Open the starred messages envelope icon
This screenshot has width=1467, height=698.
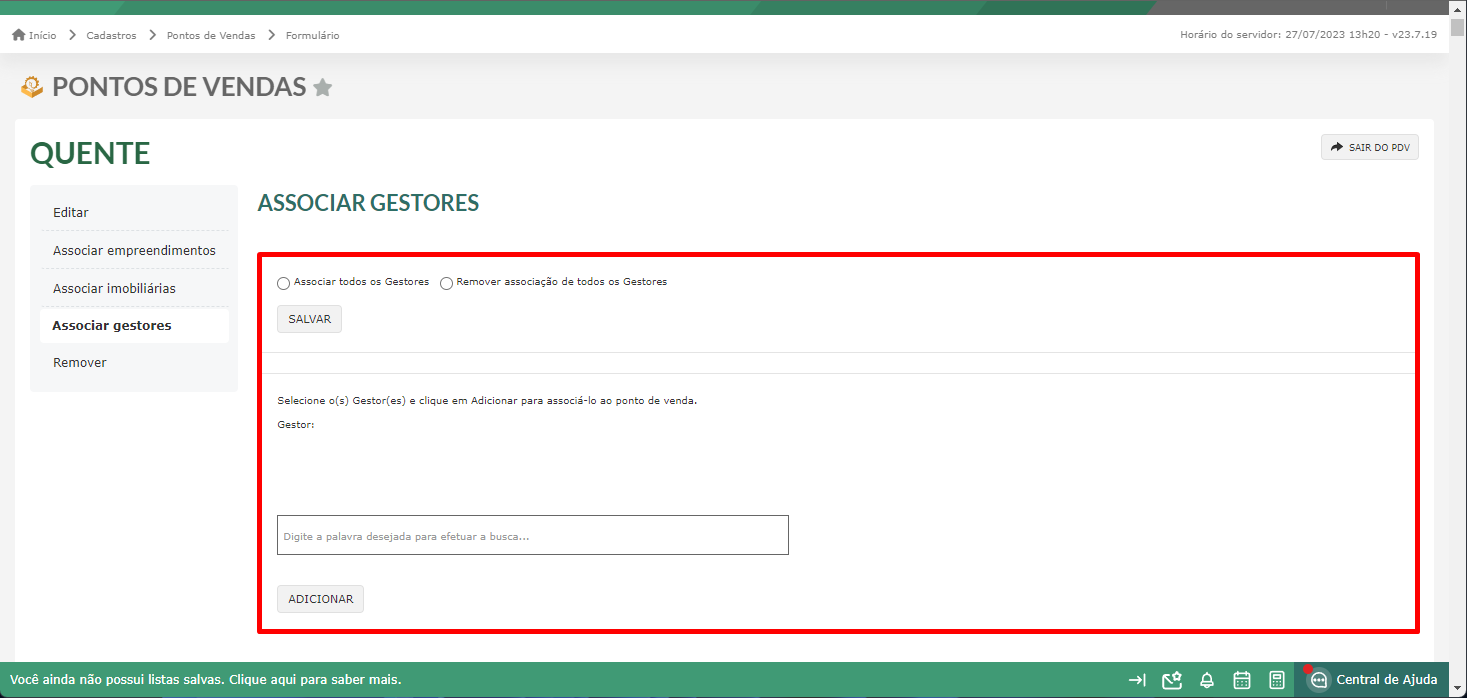pyautogui.click(x=1172, y=680)
